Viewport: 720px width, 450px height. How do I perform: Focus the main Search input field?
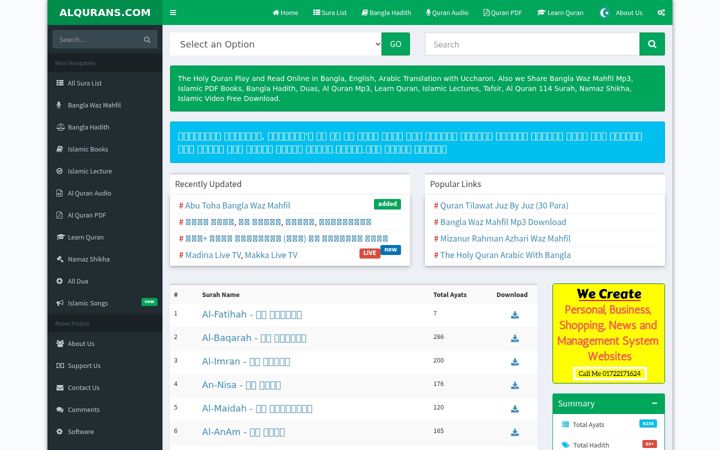point(532,44)
